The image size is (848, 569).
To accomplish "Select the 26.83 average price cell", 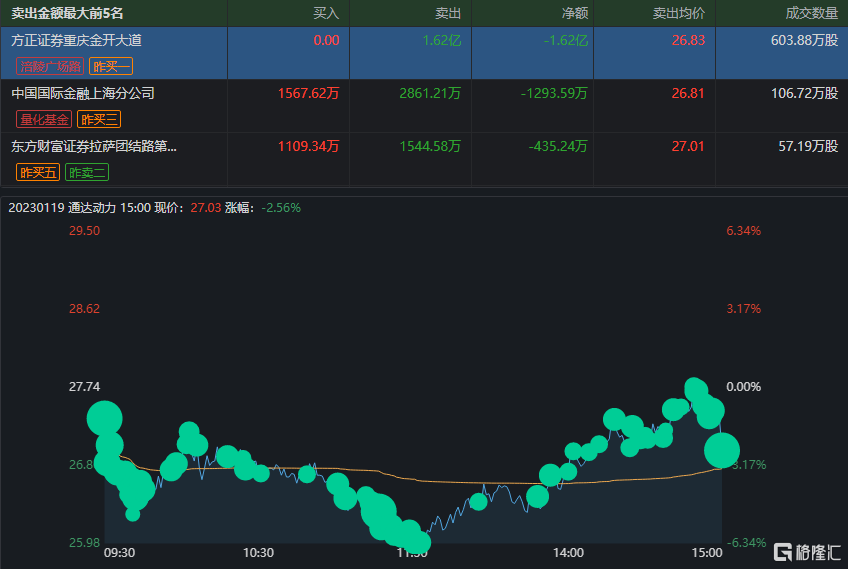I will point(688,41).
